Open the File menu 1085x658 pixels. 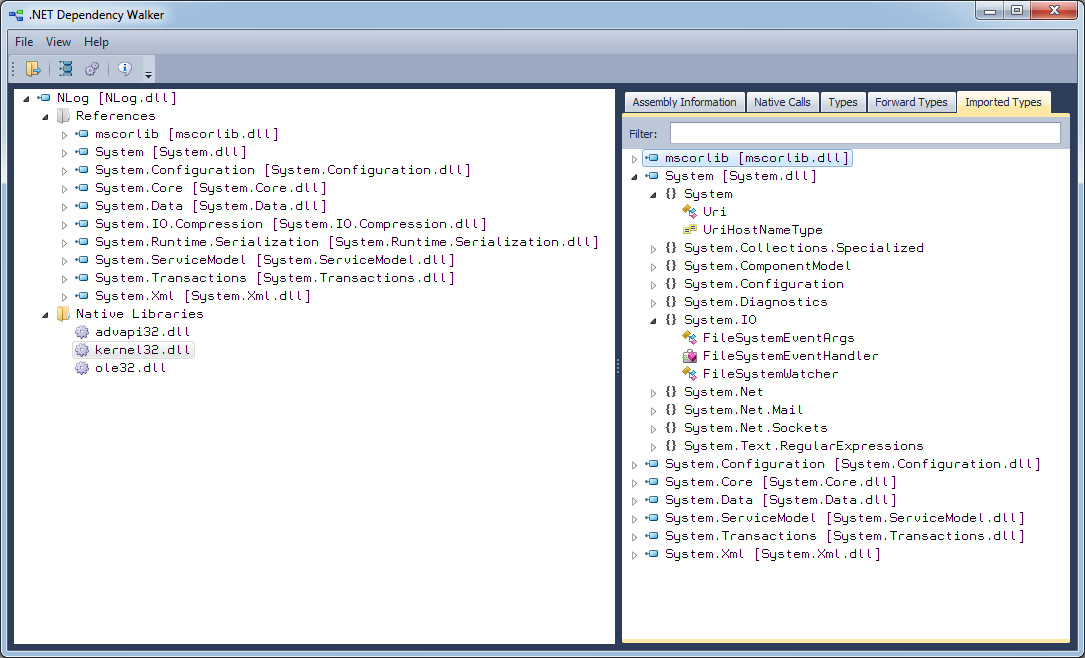[x=24, y=42]
